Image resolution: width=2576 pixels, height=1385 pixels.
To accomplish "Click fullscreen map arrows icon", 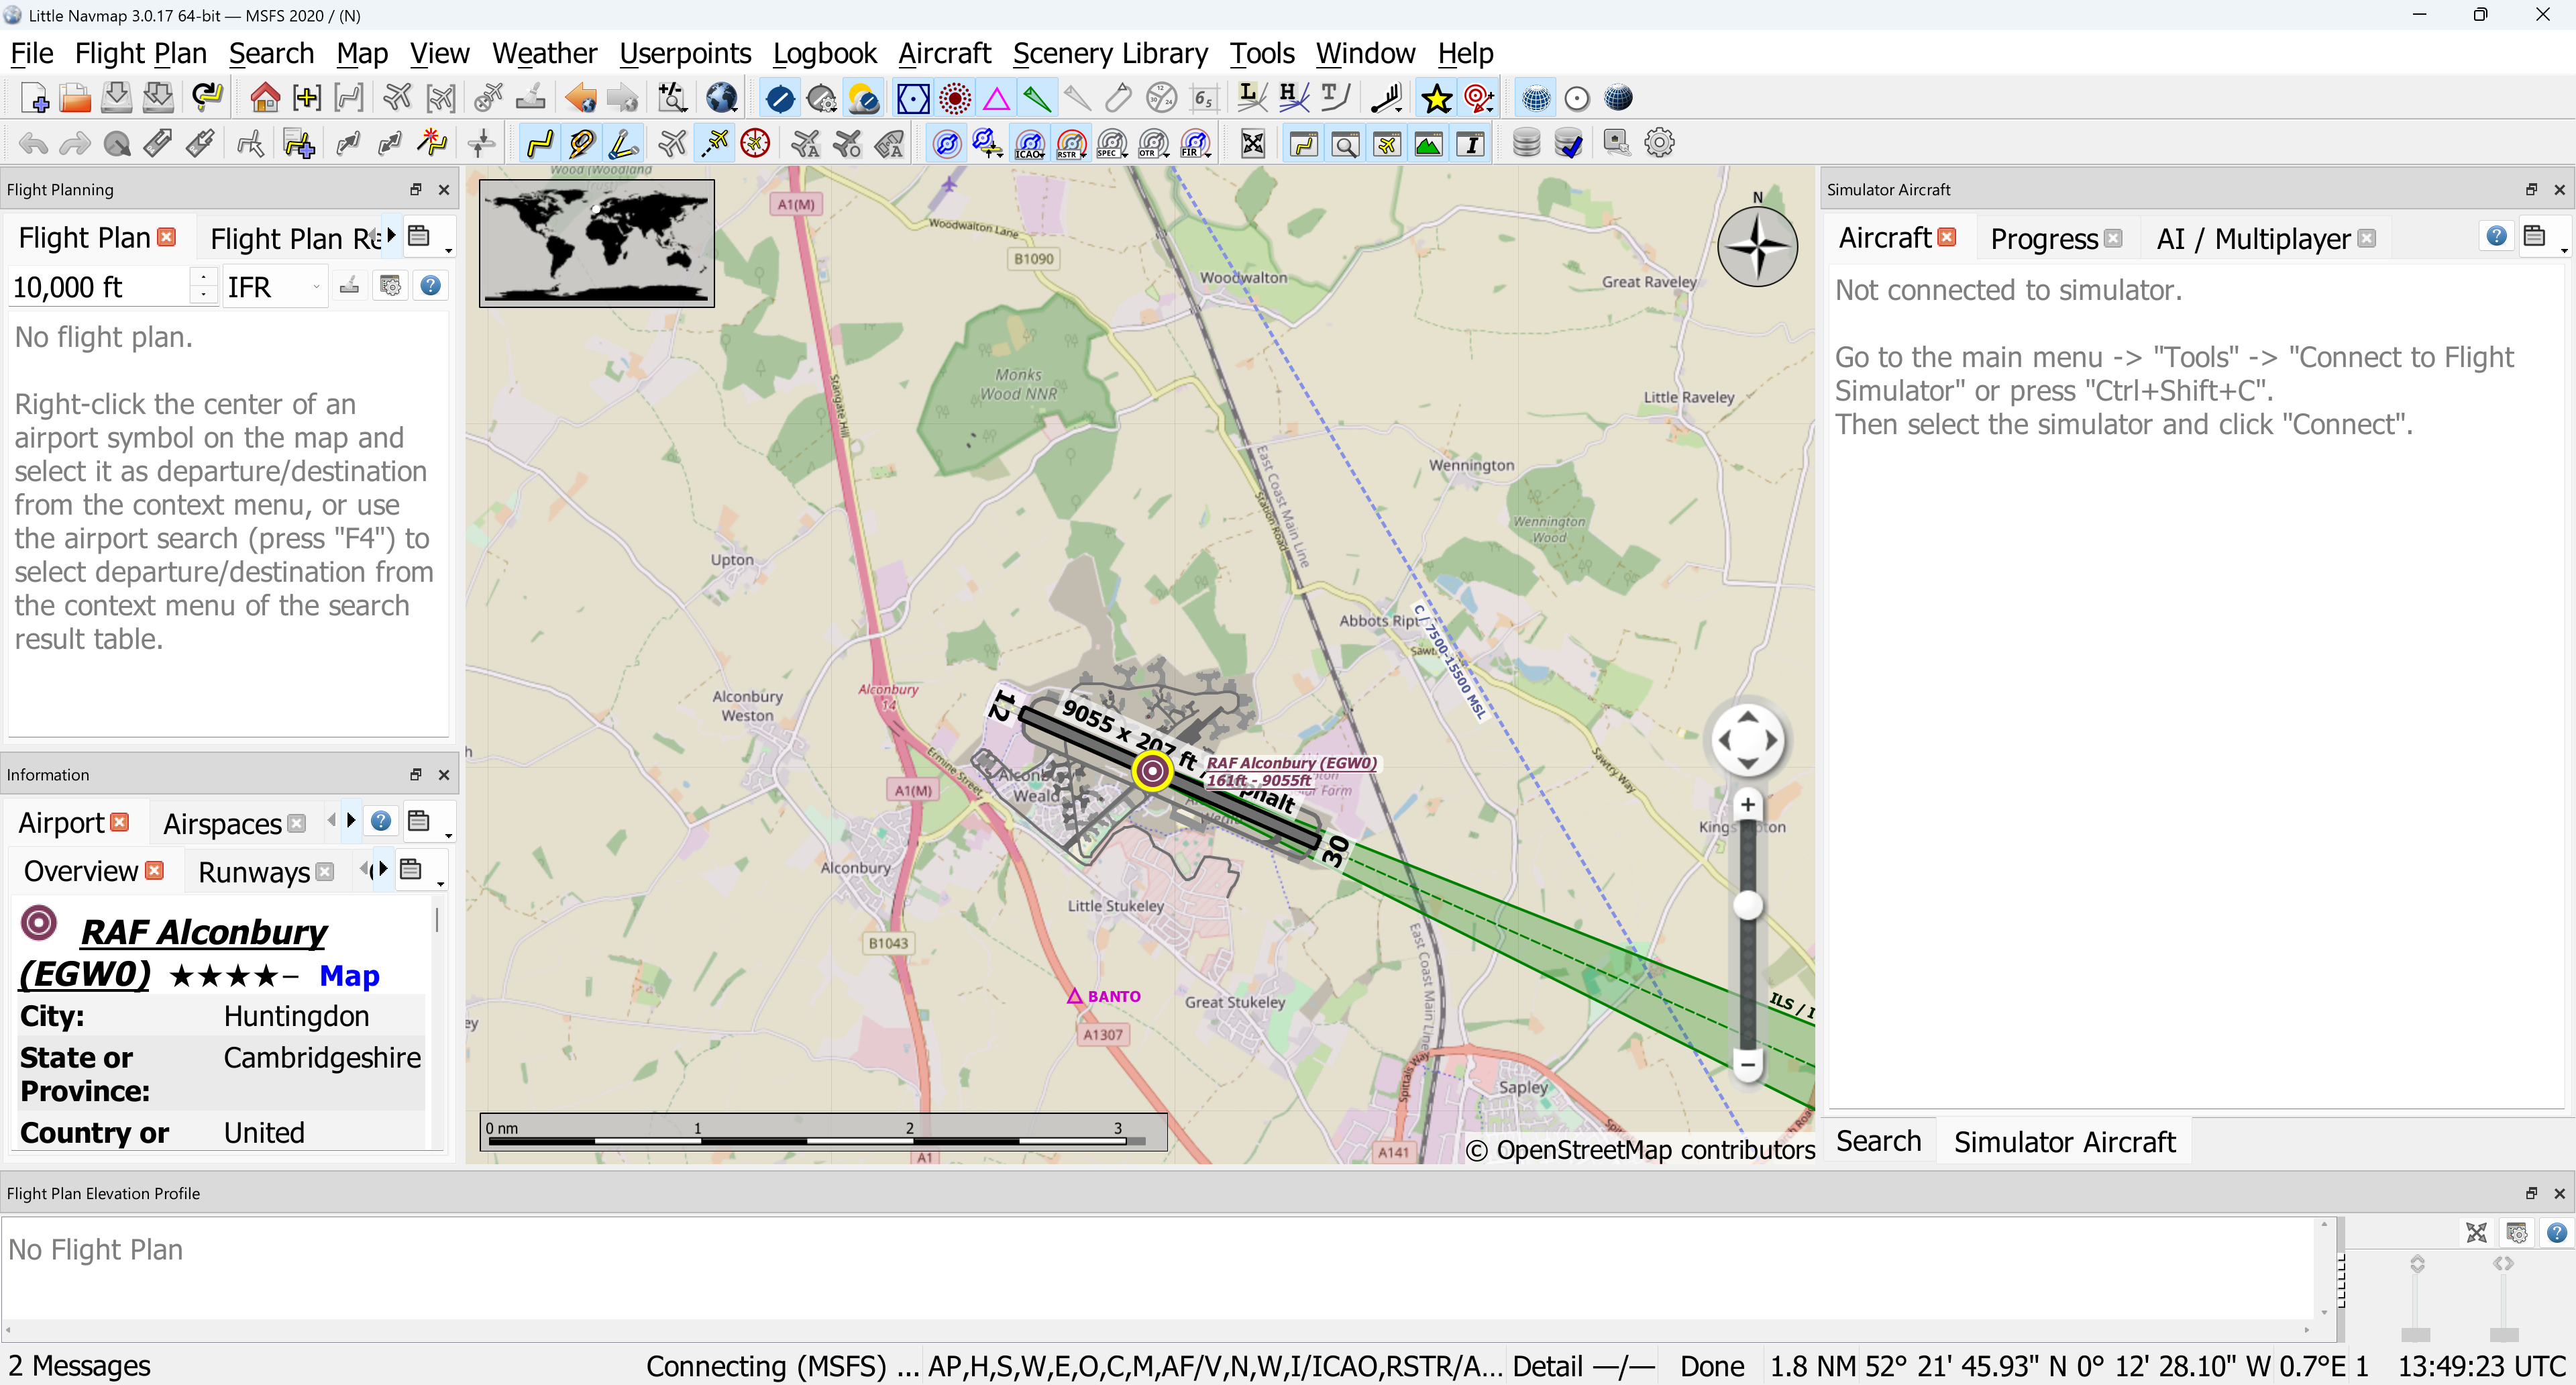I will click(1252, 143).
